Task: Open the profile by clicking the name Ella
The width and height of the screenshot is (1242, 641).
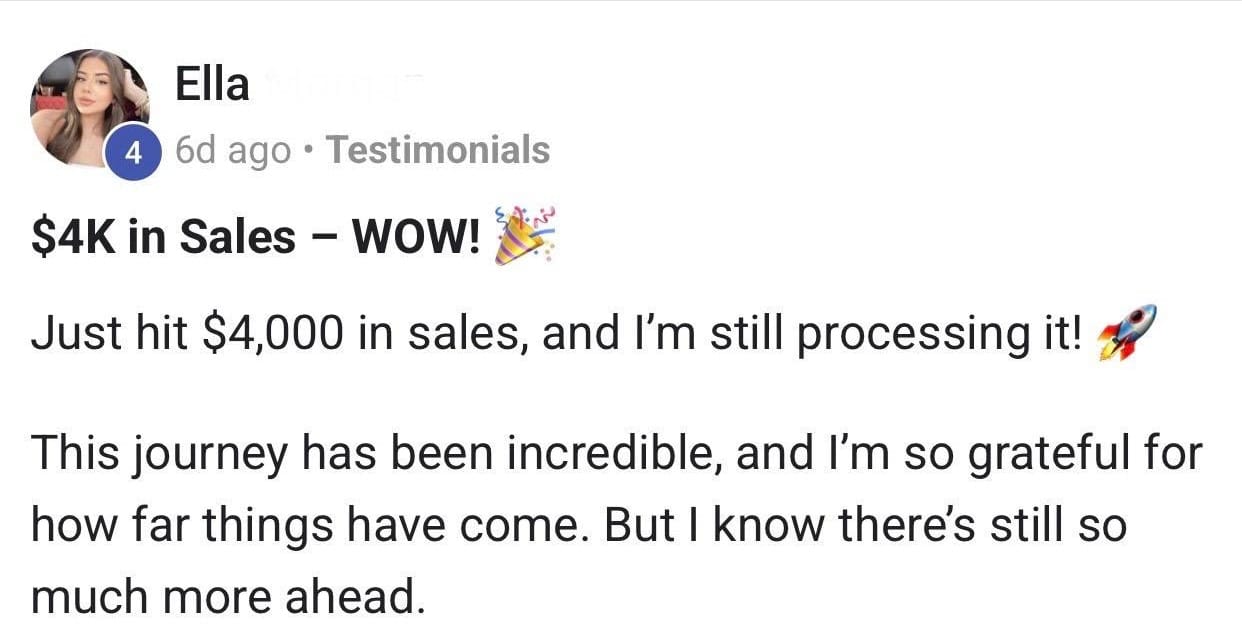Action: 211,85
